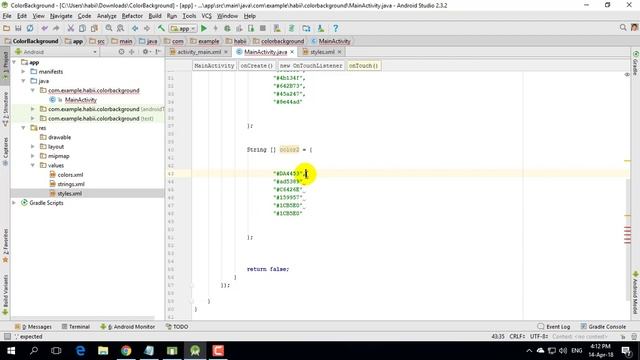The width and height of the screenshot is (640, 360).
Task: Toggle the Structure side tool window
Action: click(5, 109)
